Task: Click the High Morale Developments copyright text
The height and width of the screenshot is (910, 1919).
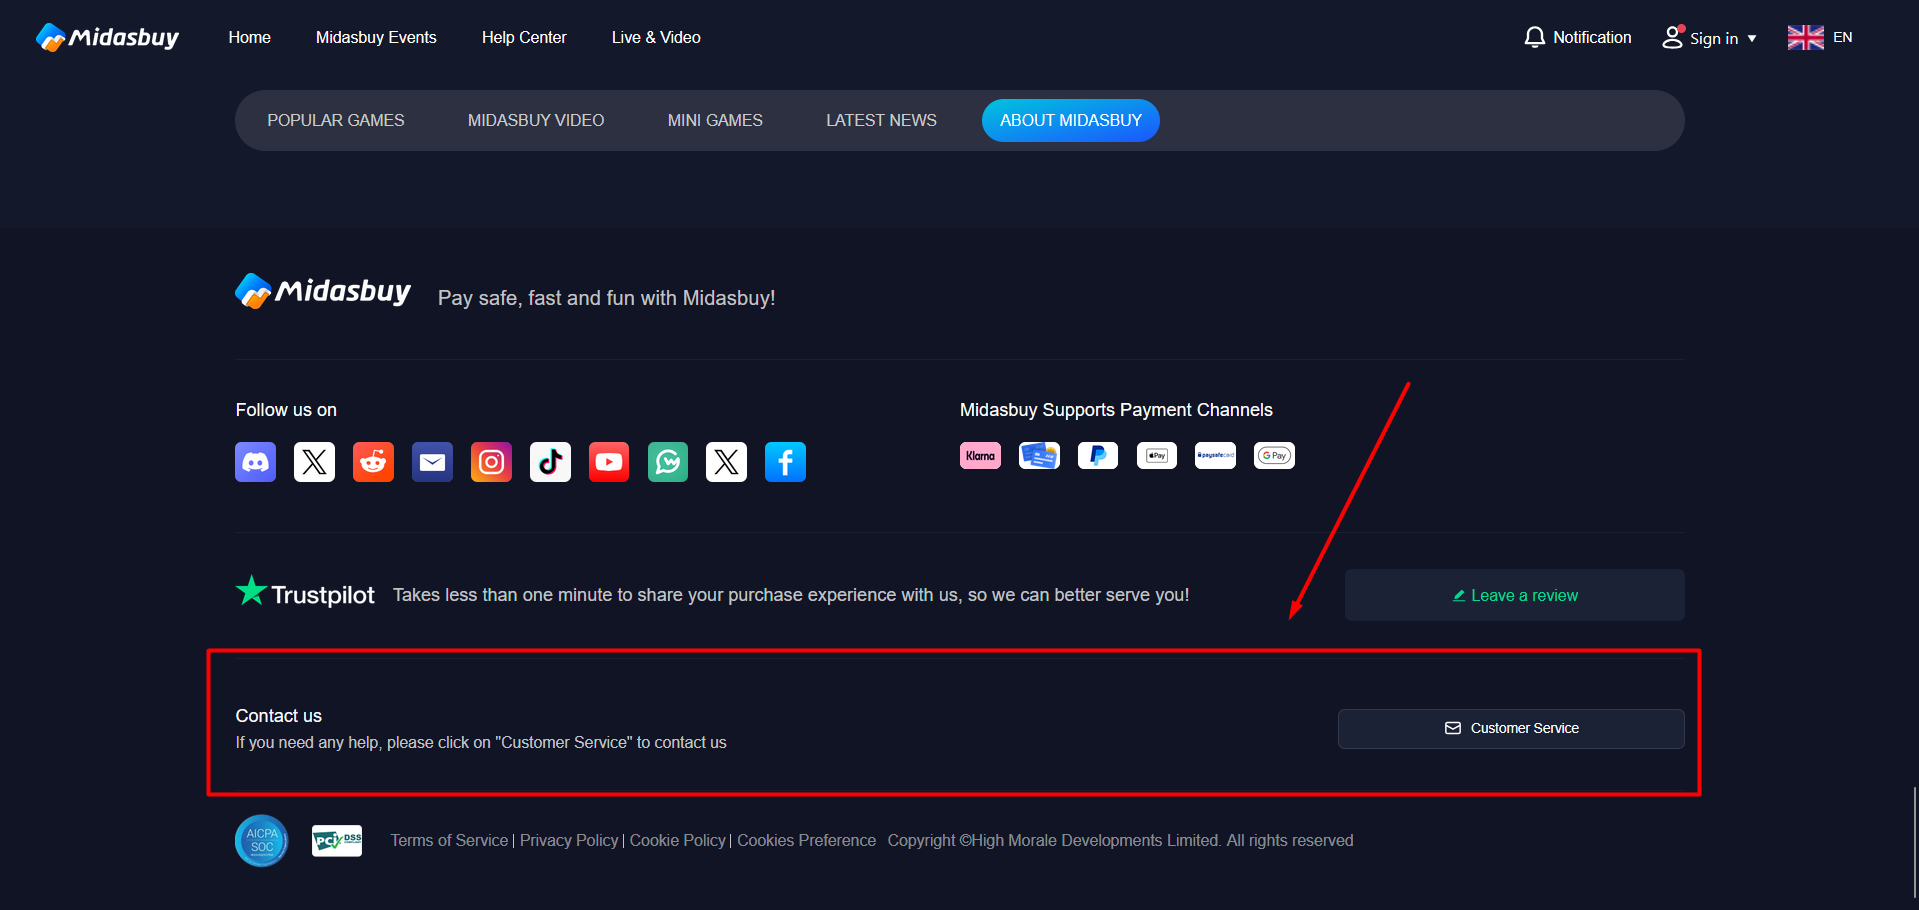Action: pos(1120,841)
